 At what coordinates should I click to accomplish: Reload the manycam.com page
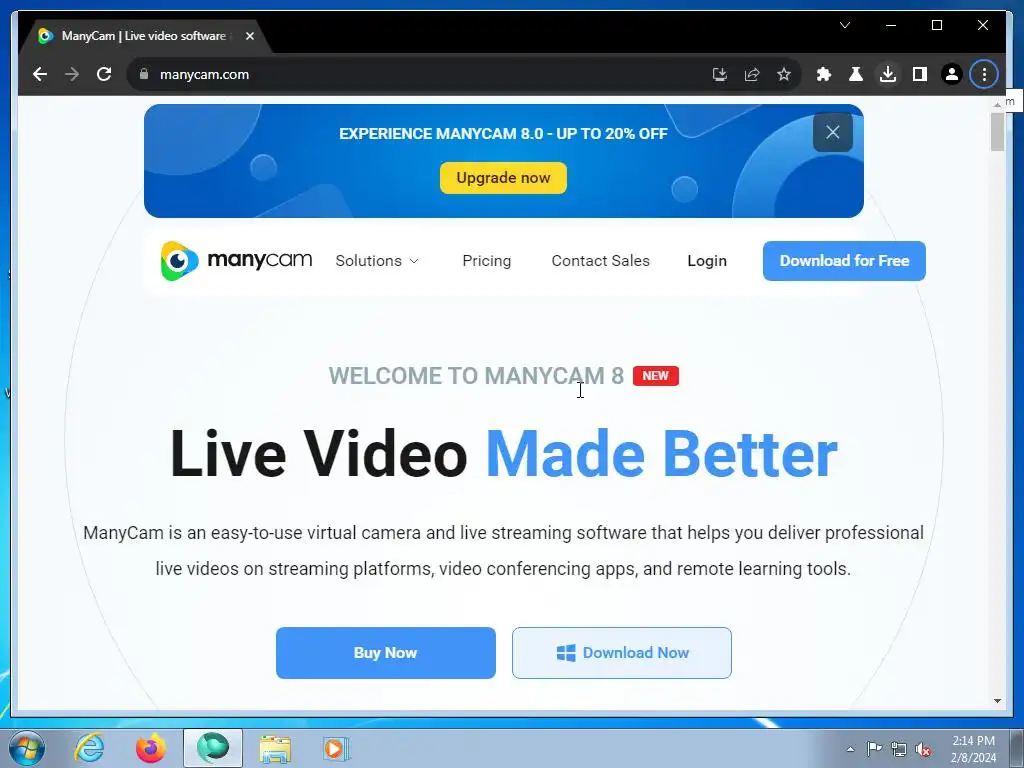[x=104, y=74]
